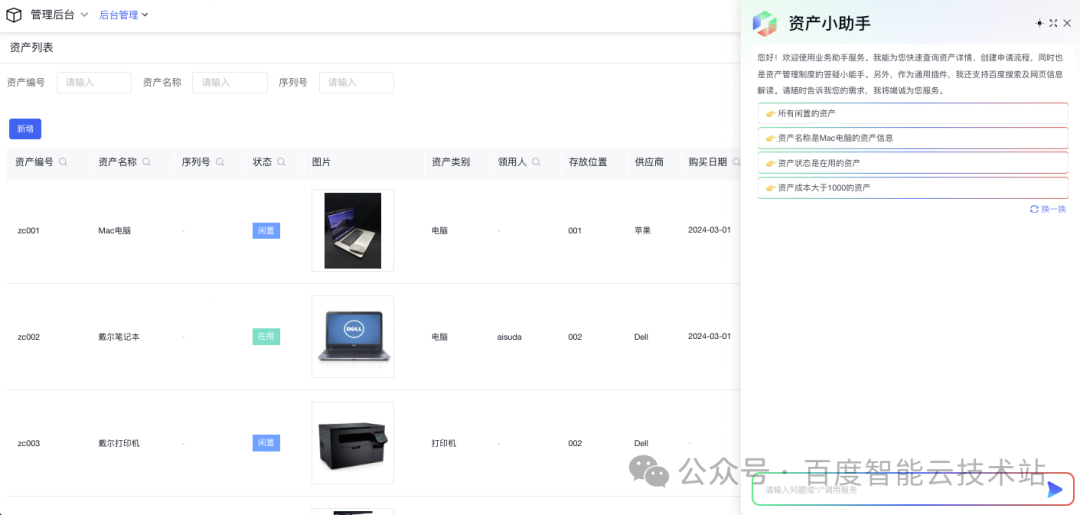The height and width of the screenshot is (515, 1080).
Task: Open the 后台管理 menu dropdown
Action: click(124, 14)
